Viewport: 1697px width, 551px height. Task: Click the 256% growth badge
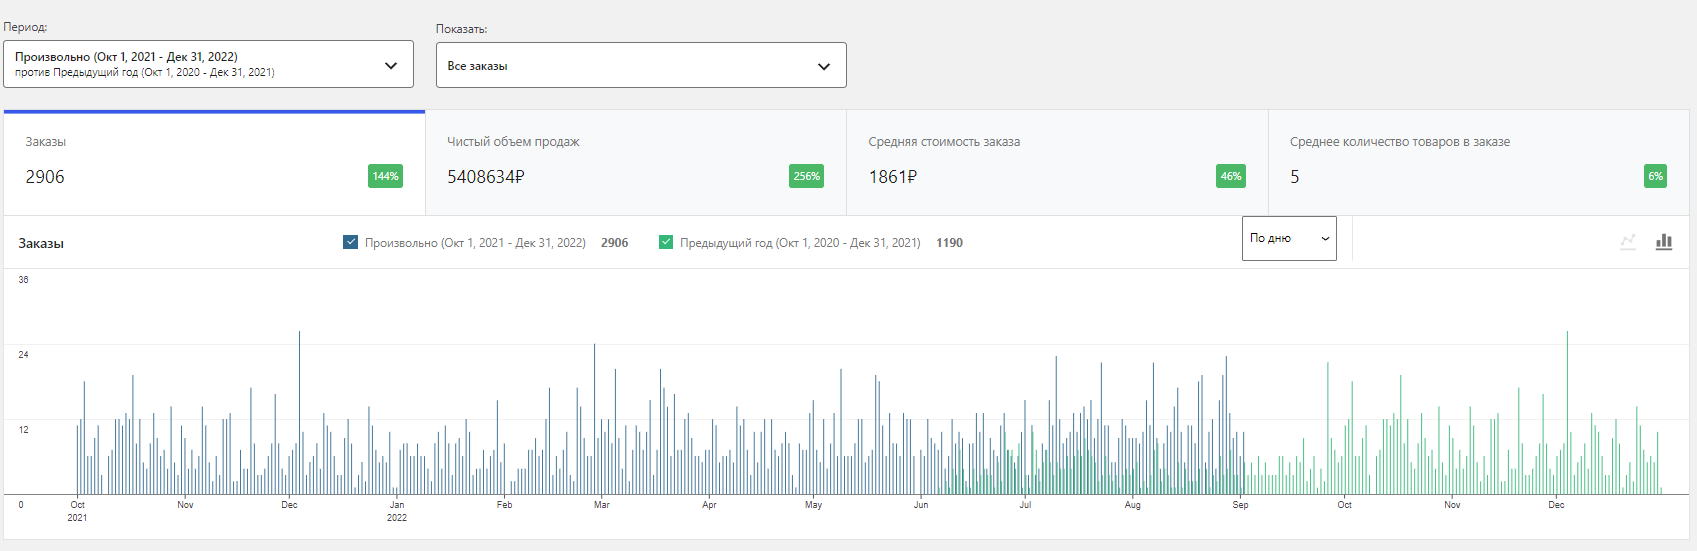[x=807, y=176]
